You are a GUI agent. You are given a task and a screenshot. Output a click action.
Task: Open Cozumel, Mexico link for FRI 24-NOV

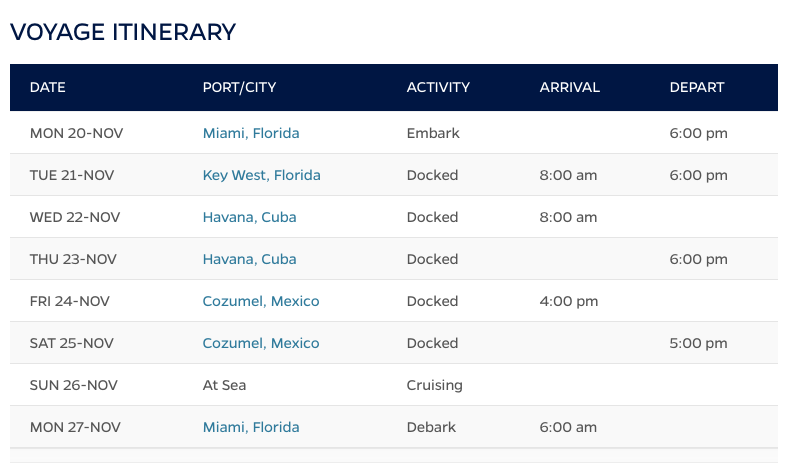click(260, 301)
